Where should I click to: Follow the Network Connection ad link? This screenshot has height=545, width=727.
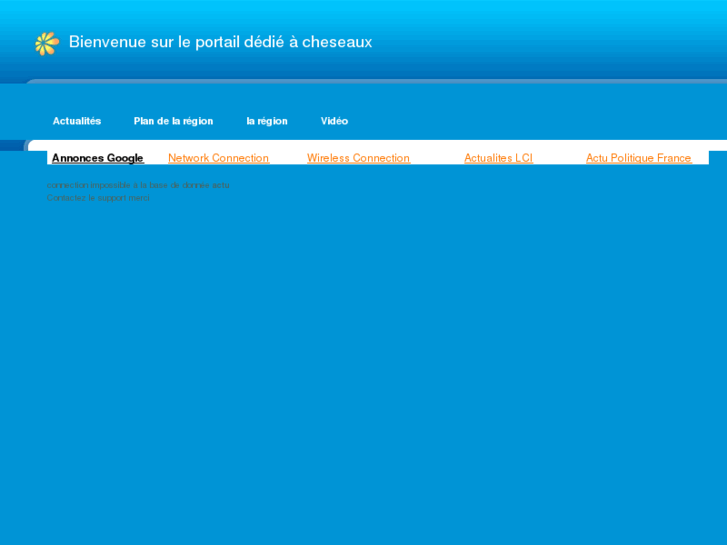click(218, 158)
